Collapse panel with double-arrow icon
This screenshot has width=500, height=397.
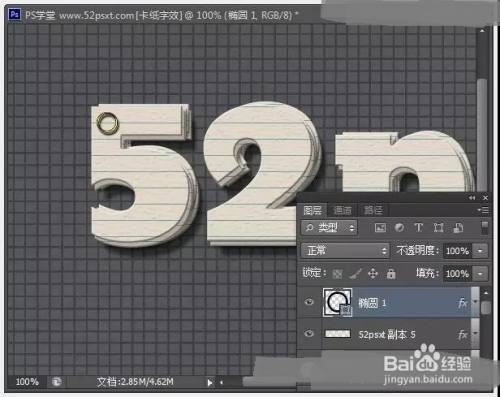[472, 198]
